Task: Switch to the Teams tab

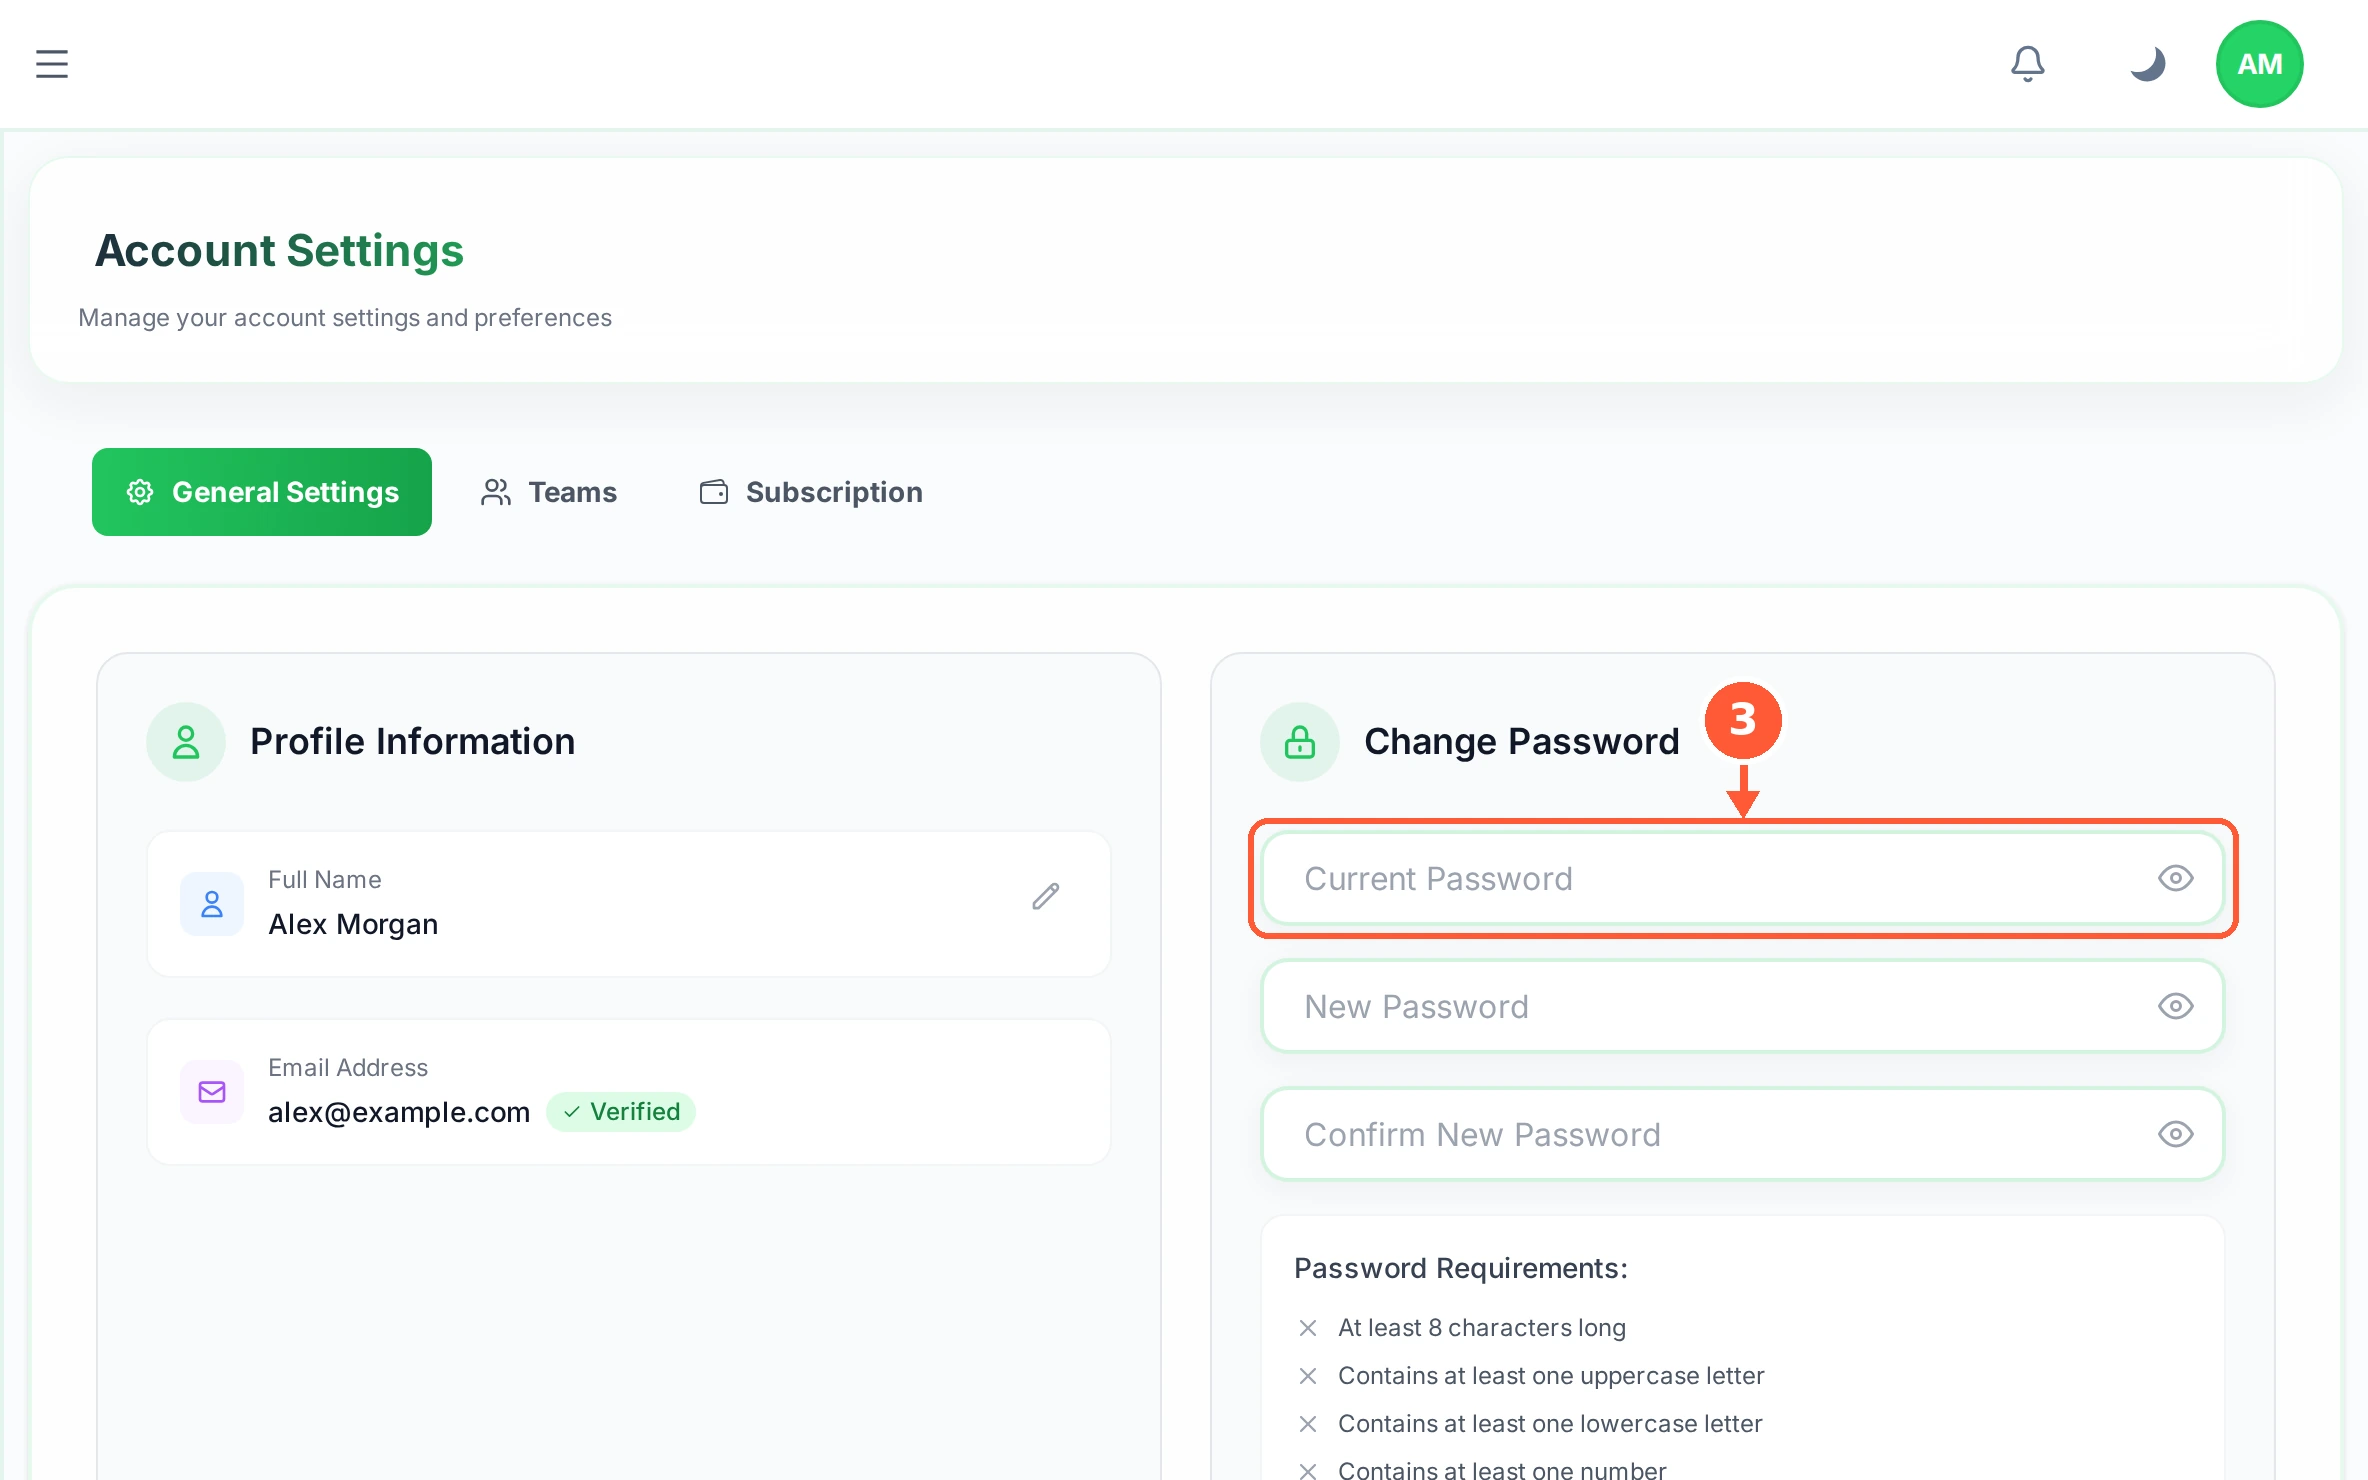Action: pyautogui.click(x=549, y=492)
